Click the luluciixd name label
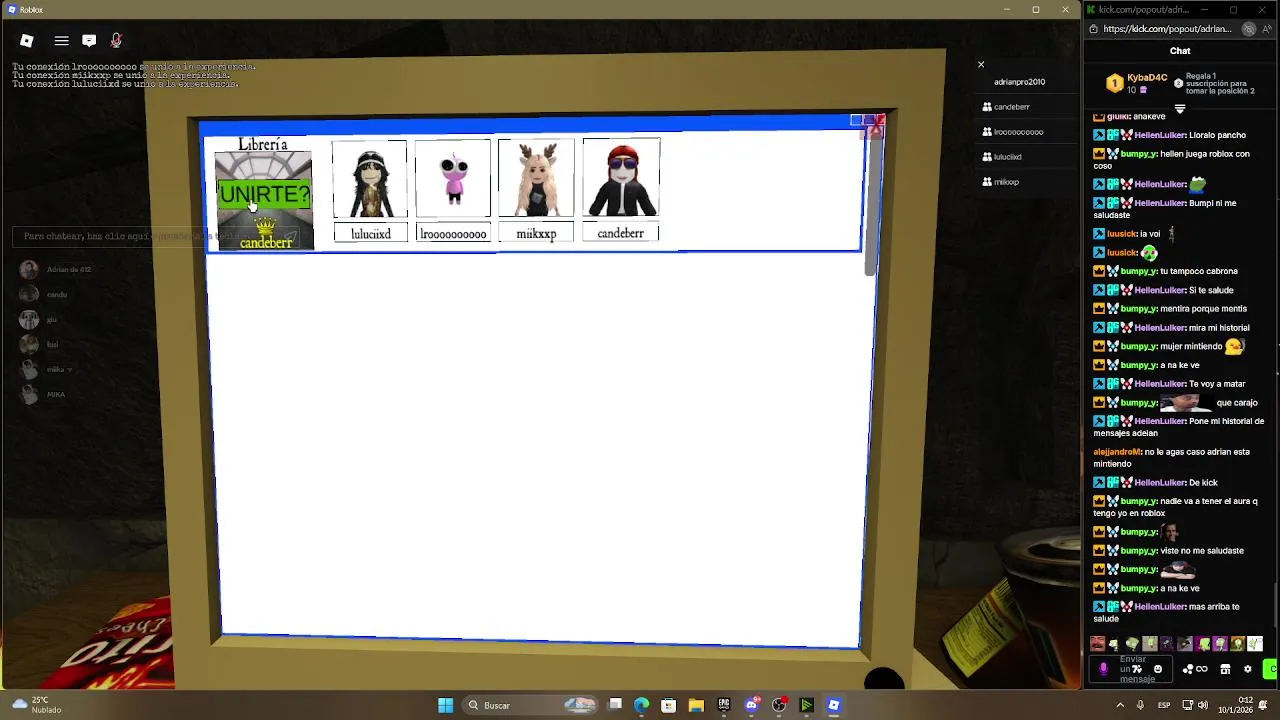 coord(370,233)
